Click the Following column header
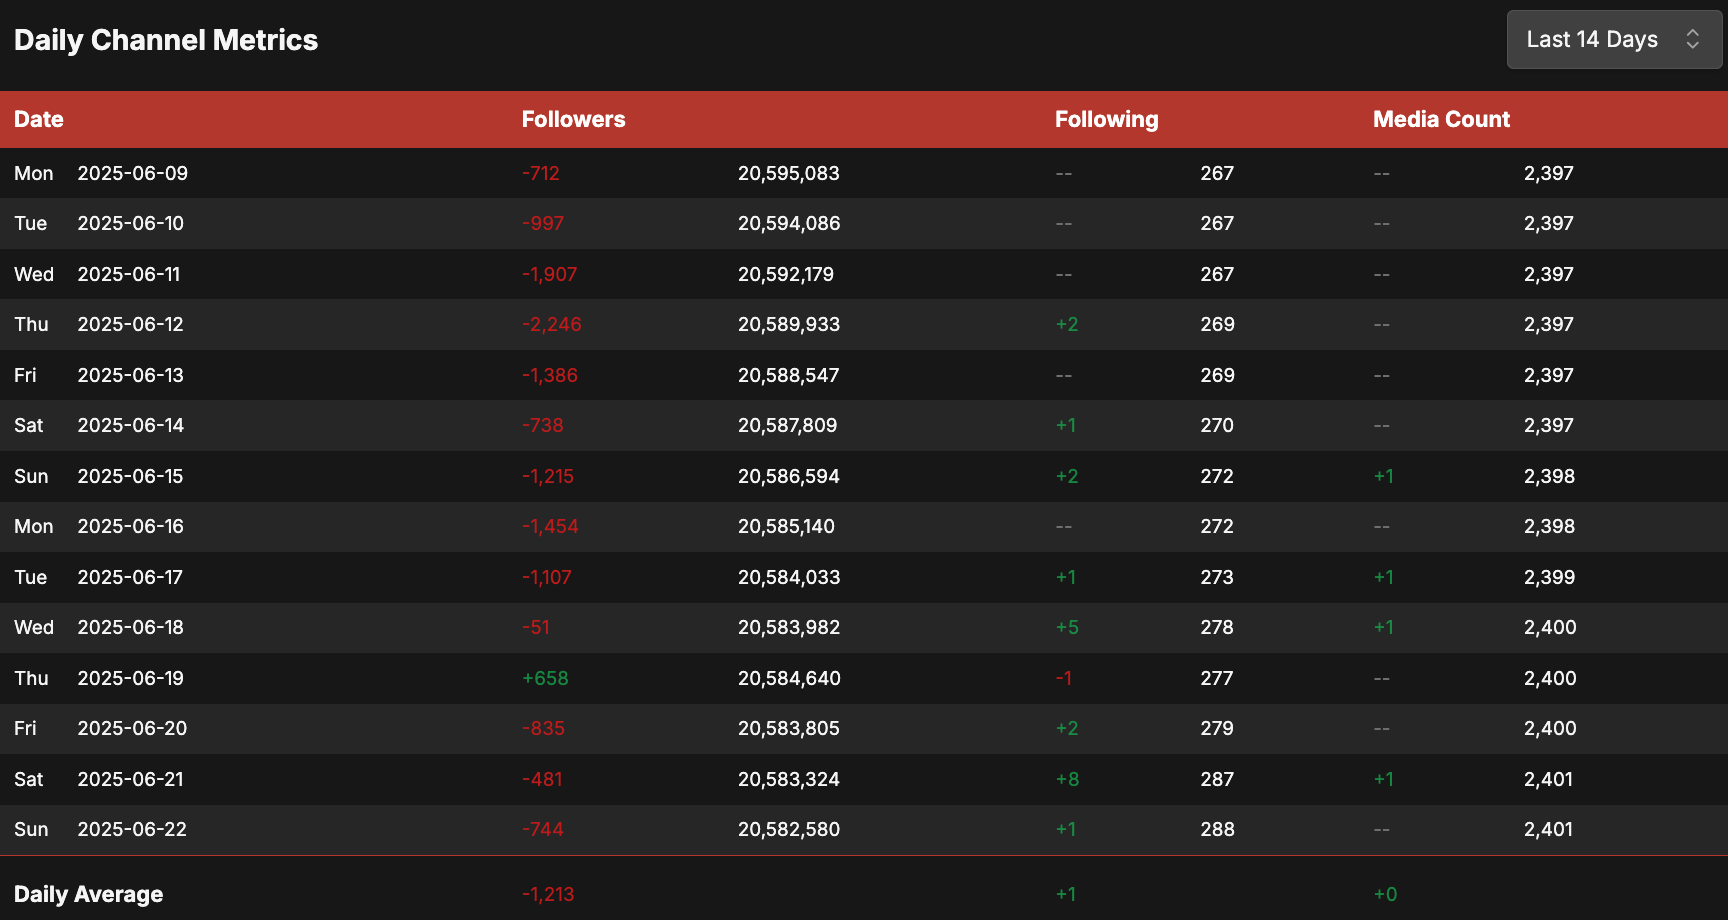This screenshot has width=1728, height=920. pos(1106,120)
